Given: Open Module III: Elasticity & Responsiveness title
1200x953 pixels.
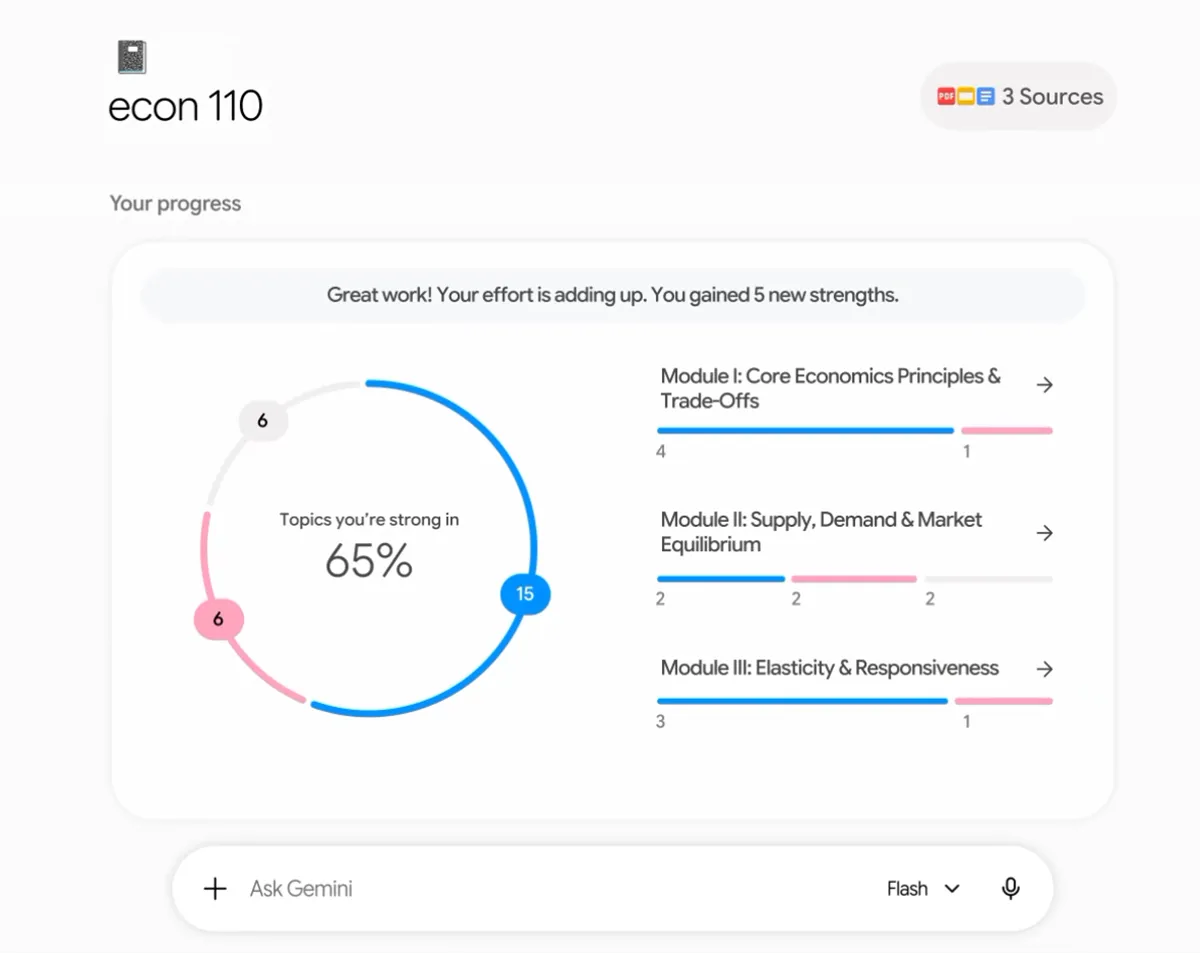Looking at the screenshot, I should [x=829, y=668].
